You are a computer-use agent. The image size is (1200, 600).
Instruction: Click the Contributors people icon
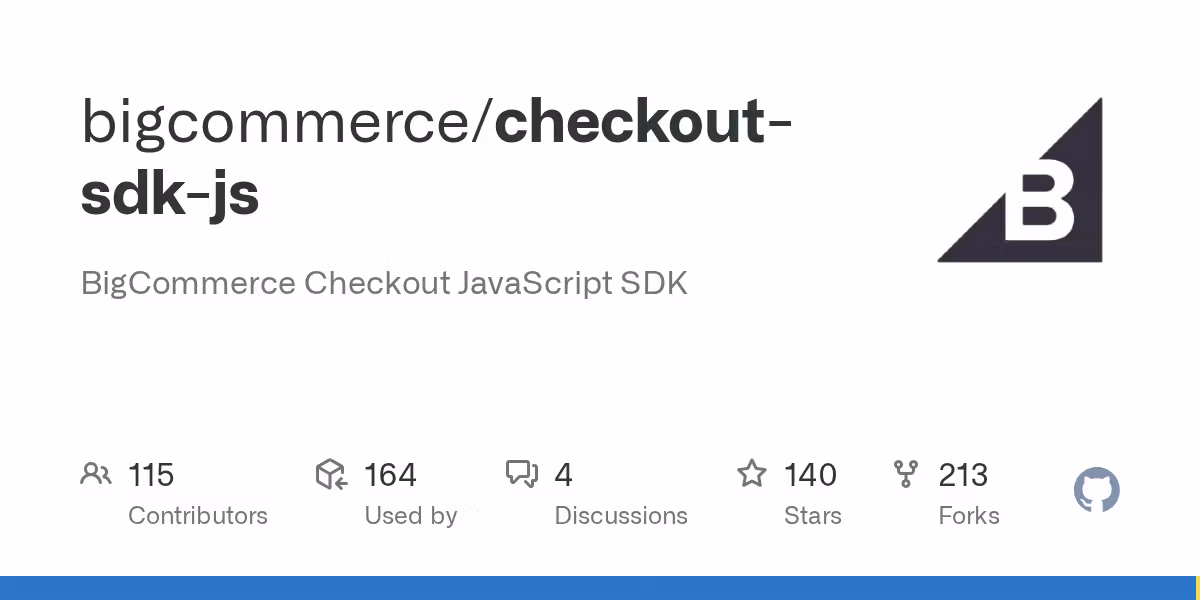point(96,474)
